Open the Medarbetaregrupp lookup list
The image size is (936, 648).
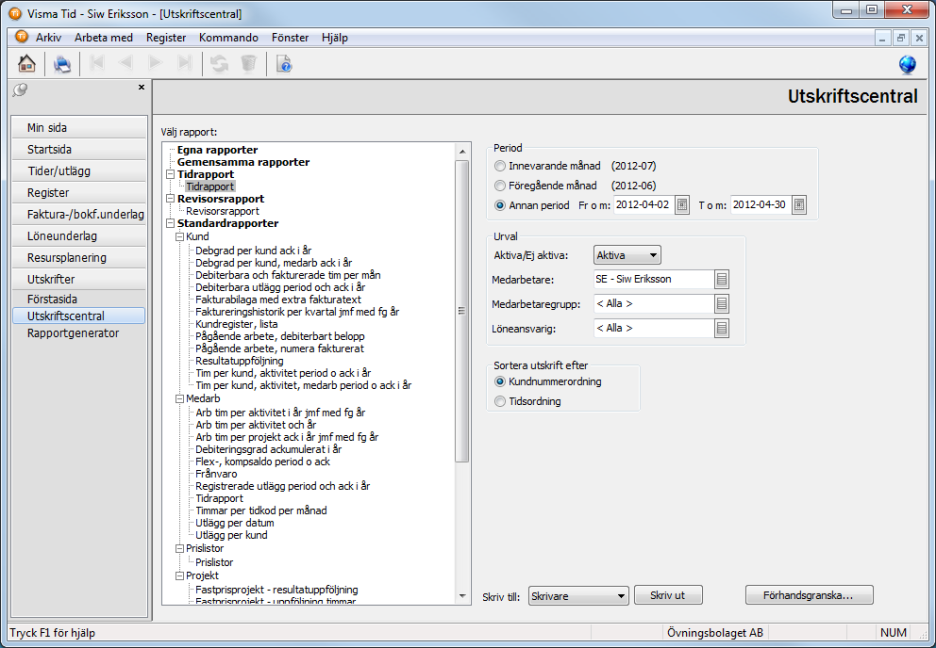[x=722, y=304]
